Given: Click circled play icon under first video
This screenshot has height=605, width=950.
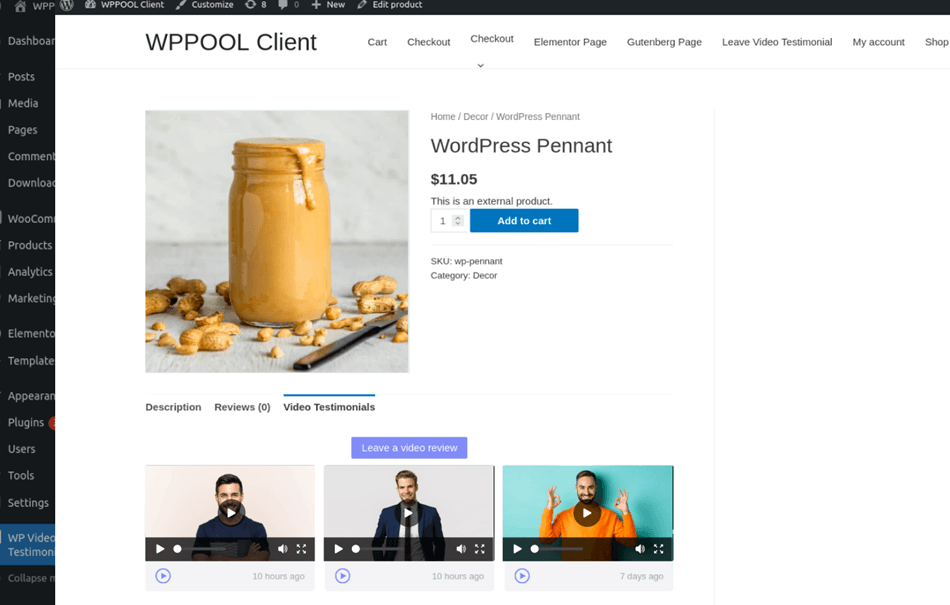Looking at the screenshot, I should (163, 575).
